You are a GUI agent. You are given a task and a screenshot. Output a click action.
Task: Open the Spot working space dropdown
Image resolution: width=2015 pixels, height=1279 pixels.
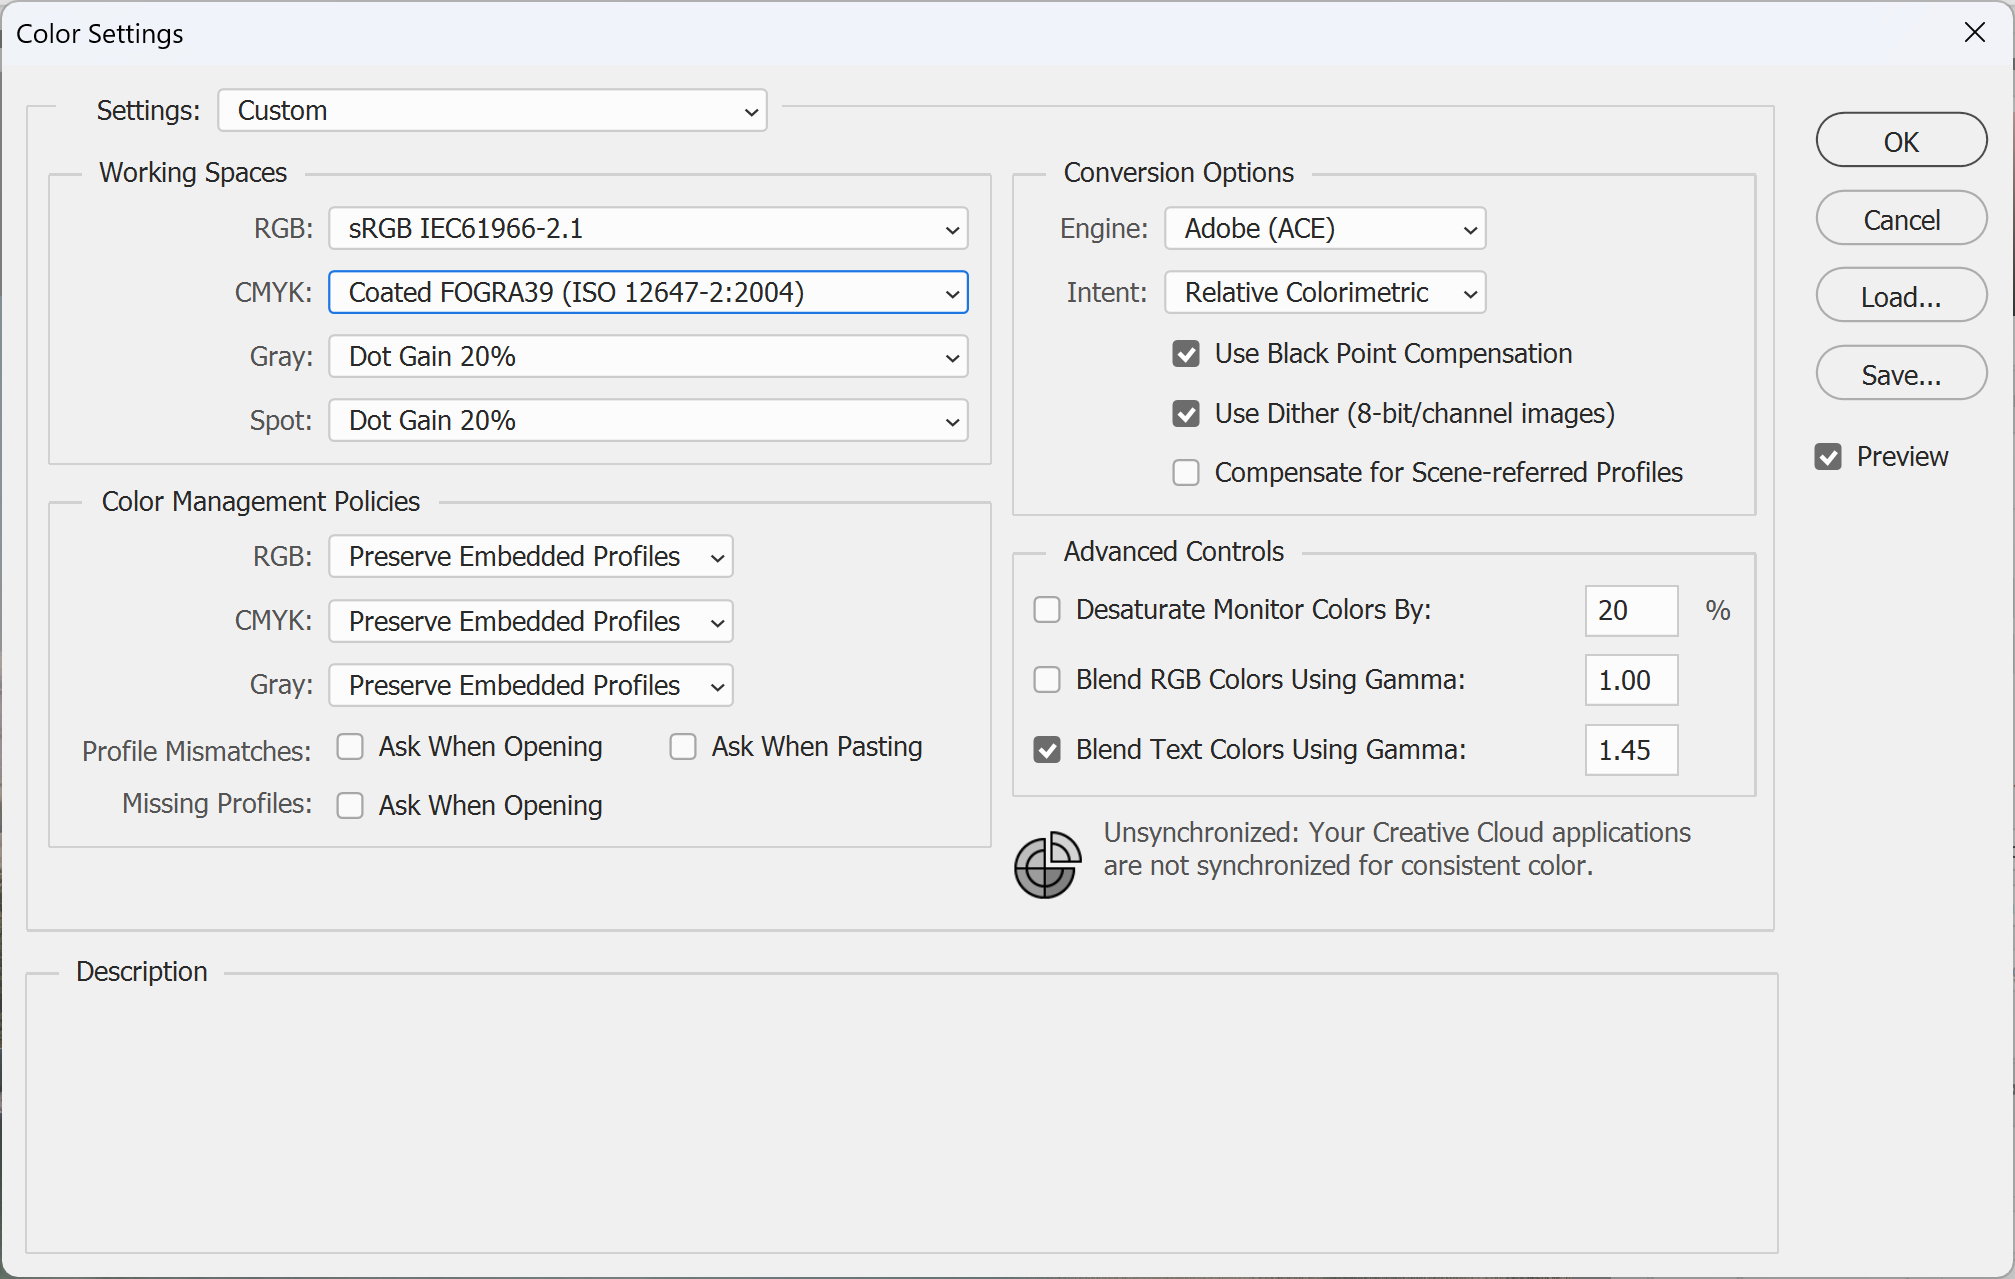648,421
